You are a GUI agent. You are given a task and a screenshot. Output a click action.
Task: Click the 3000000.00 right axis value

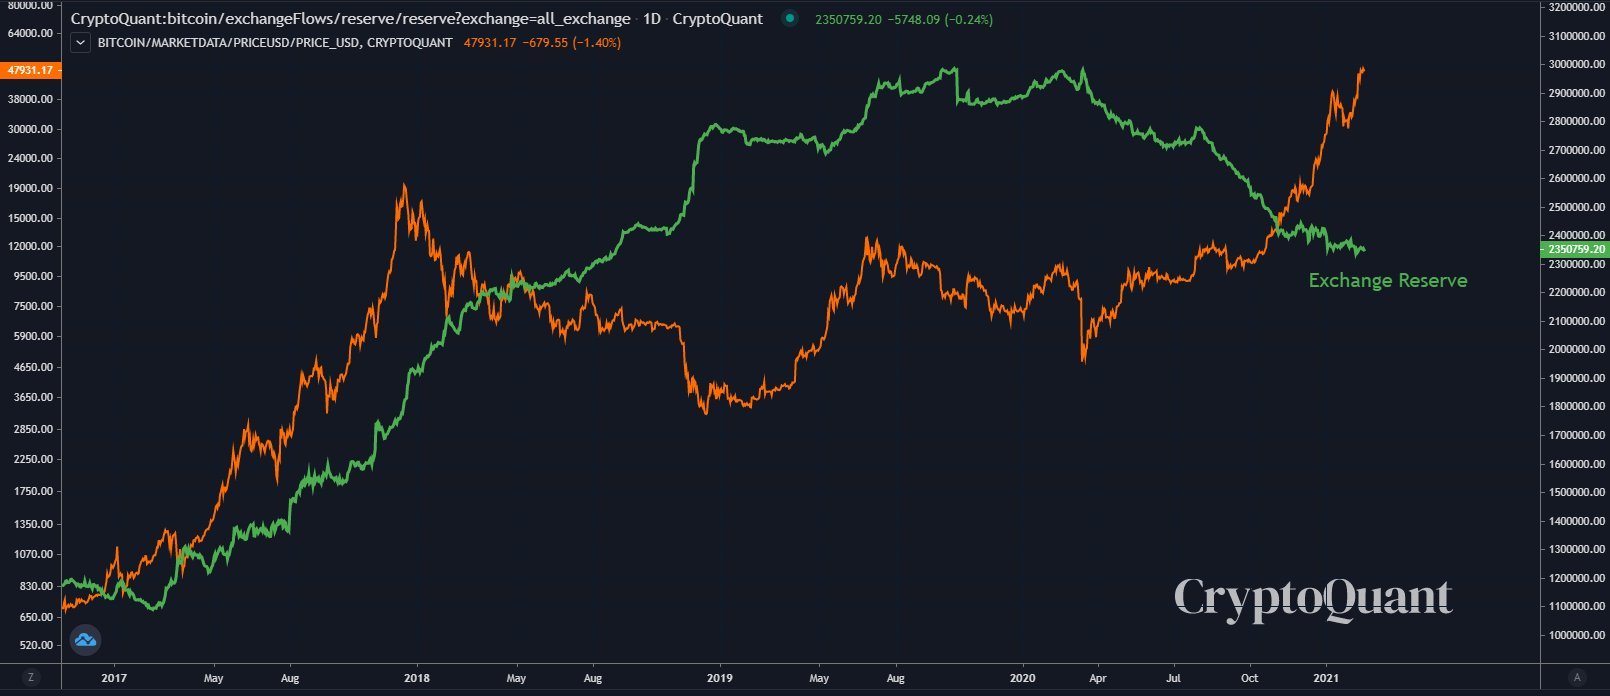tap(1577, 64)
